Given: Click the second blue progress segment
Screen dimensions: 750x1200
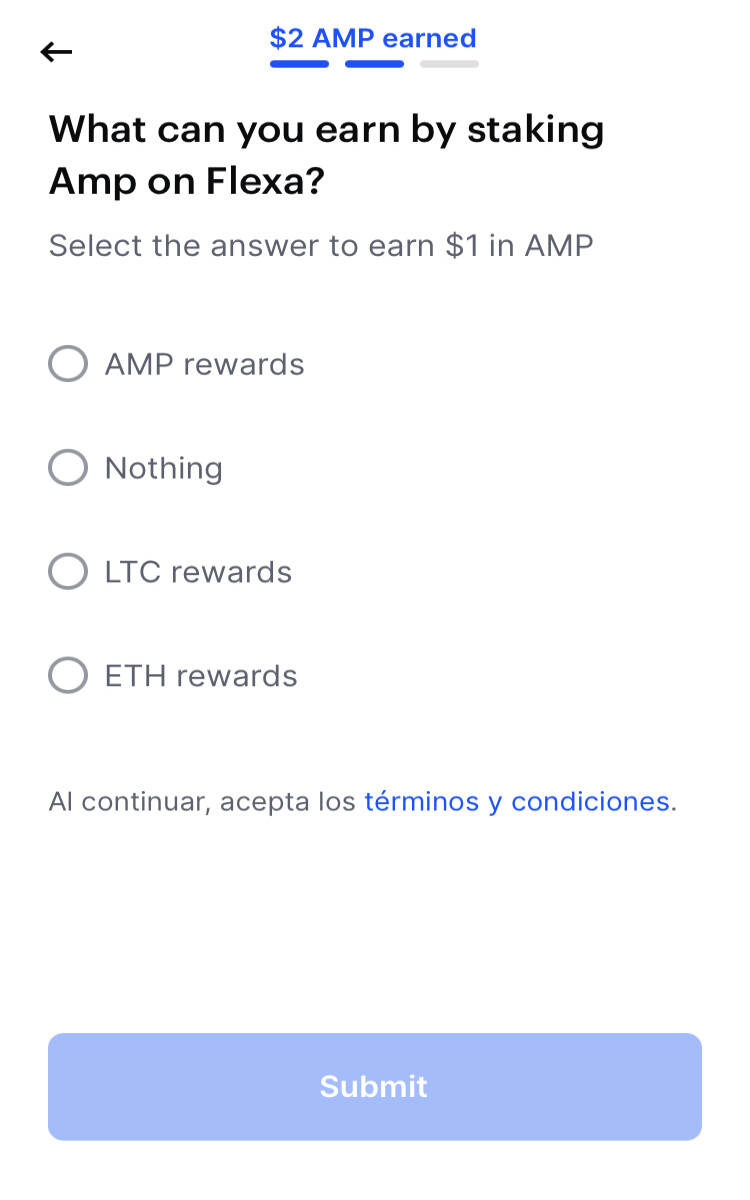Looking at the screenshot, I should (x=374, y=64).
